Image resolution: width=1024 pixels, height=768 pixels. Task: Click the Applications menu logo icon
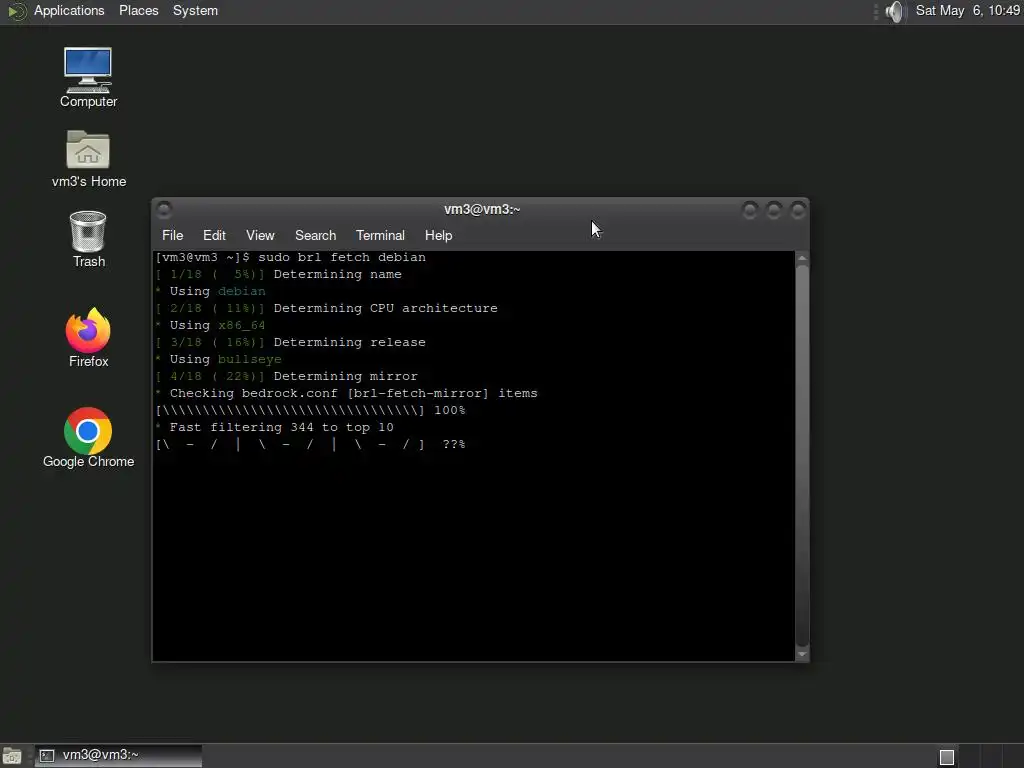[16, 11]
